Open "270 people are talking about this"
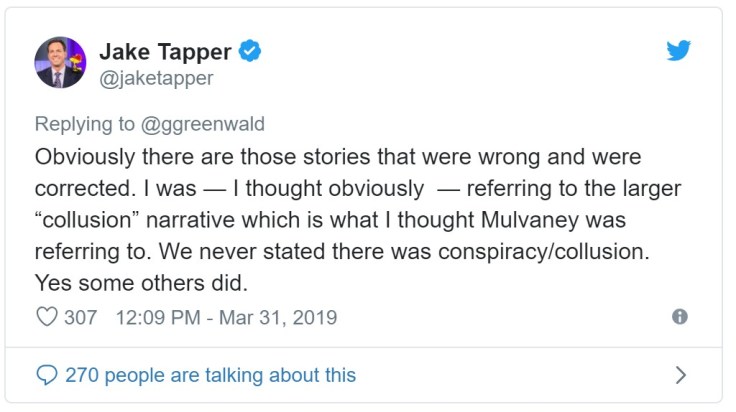Viewport: 736px width, 412px height. coord(210,376)
